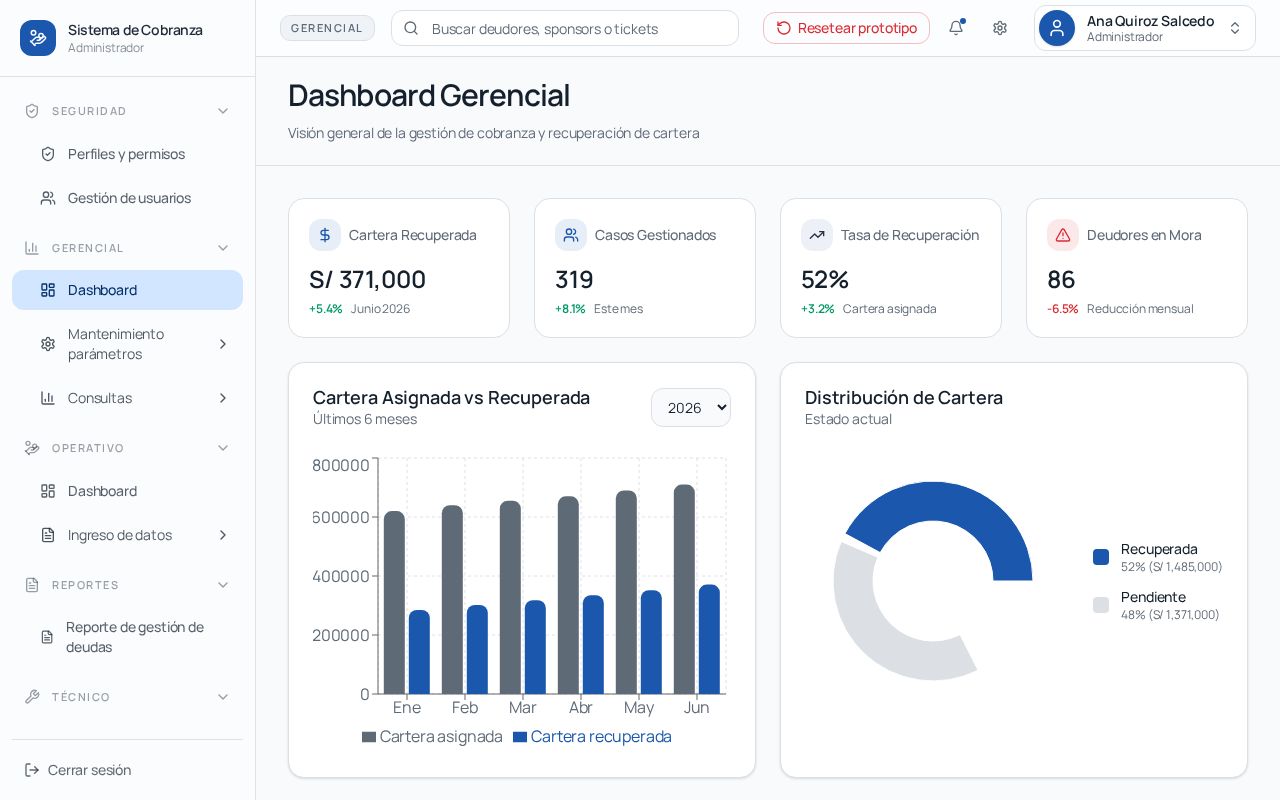Click the Resetear prototipo button

846,28
